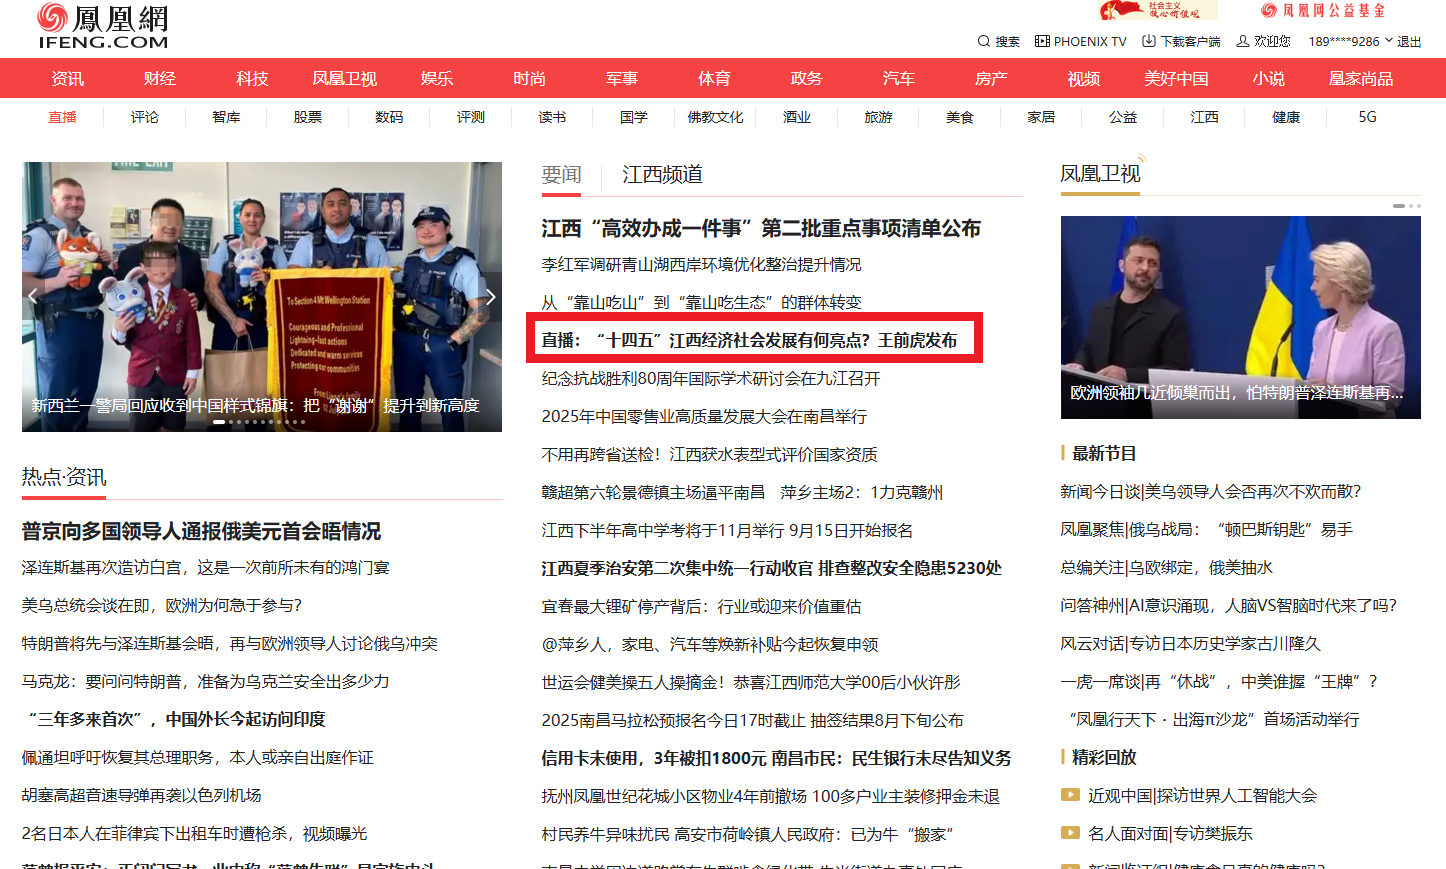Open the 凤凰卫视 section heading
Image resolution: width=1446 pixels, height=869 pixels.
point(1100,174)
